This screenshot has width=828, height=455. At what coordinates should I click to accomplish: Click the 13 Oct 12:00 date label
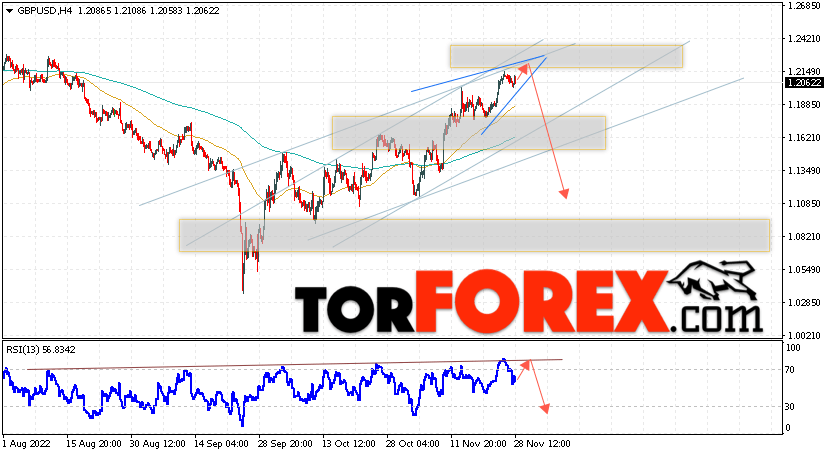tap(350, 444)
